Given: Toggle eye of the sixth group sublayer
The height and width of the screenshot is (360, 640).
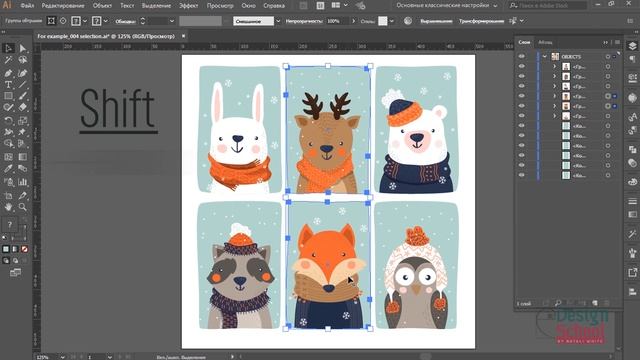Looking at the screenshot, I should (x=522, y=116).
